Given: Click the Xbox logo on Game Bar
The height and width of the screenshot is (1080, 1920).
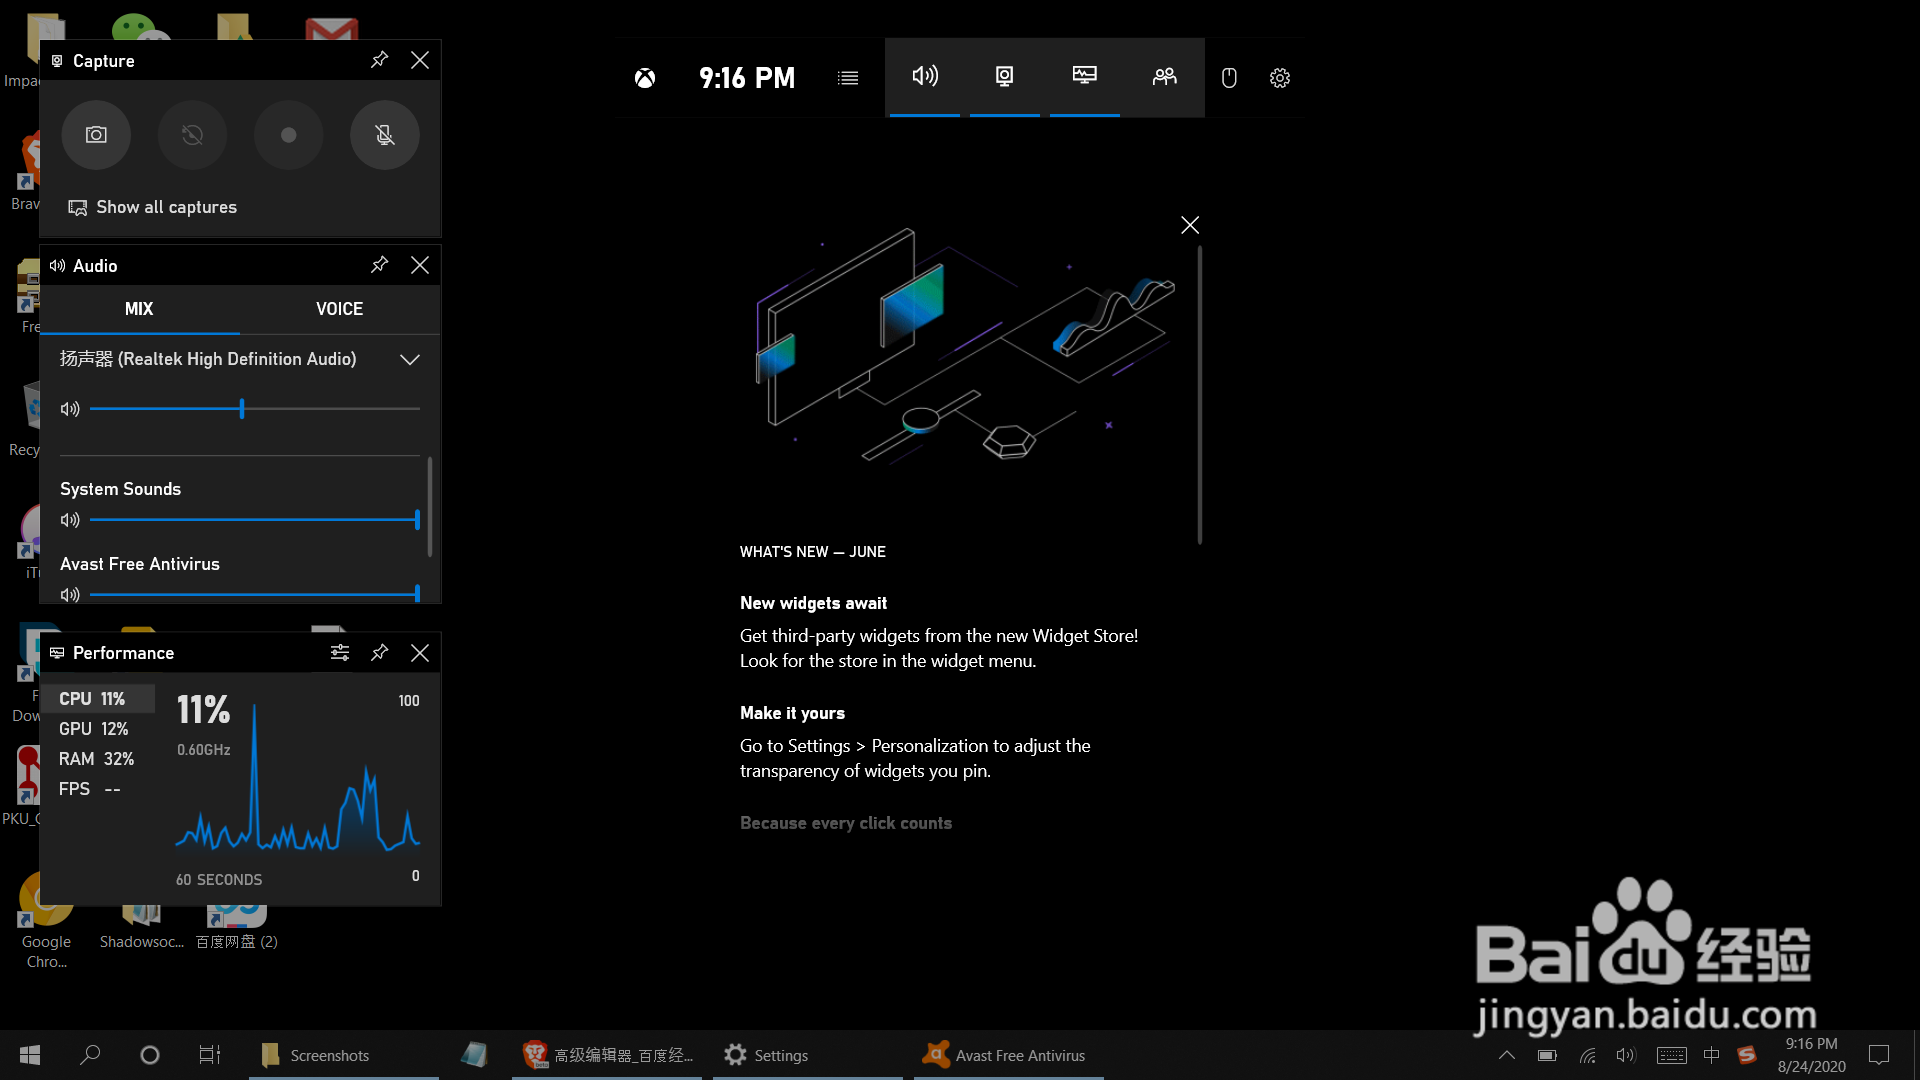Looking at the screenshot, I should 645,78.
